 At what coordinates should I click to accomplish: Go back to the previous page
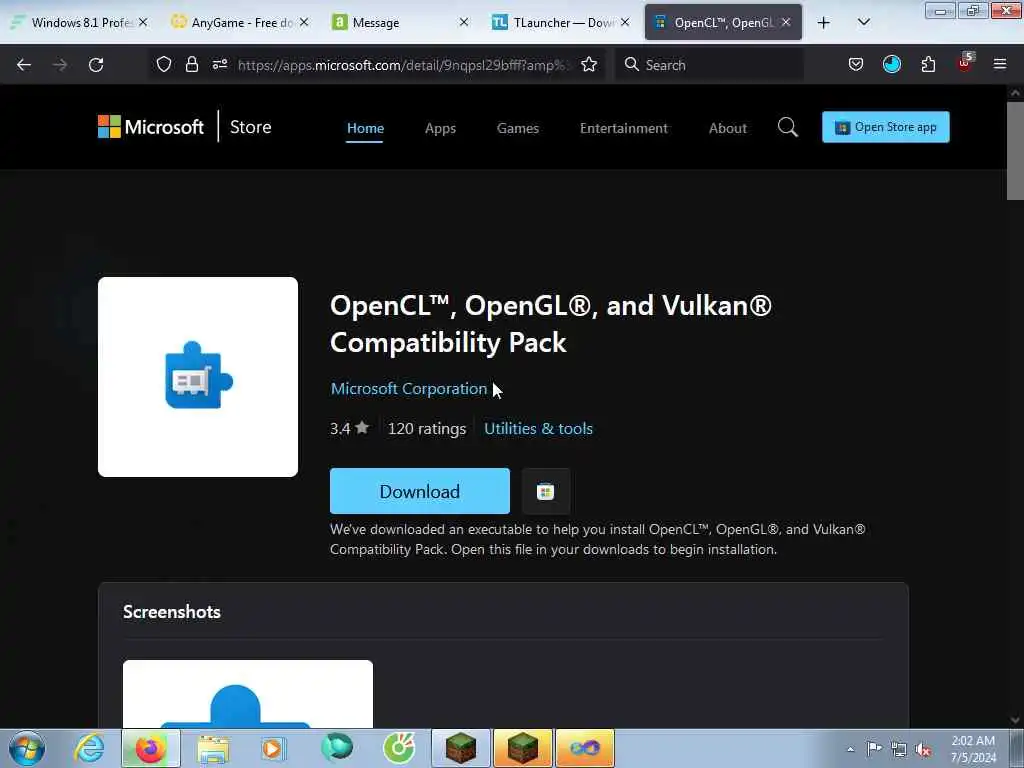click(x=24, y=65)
